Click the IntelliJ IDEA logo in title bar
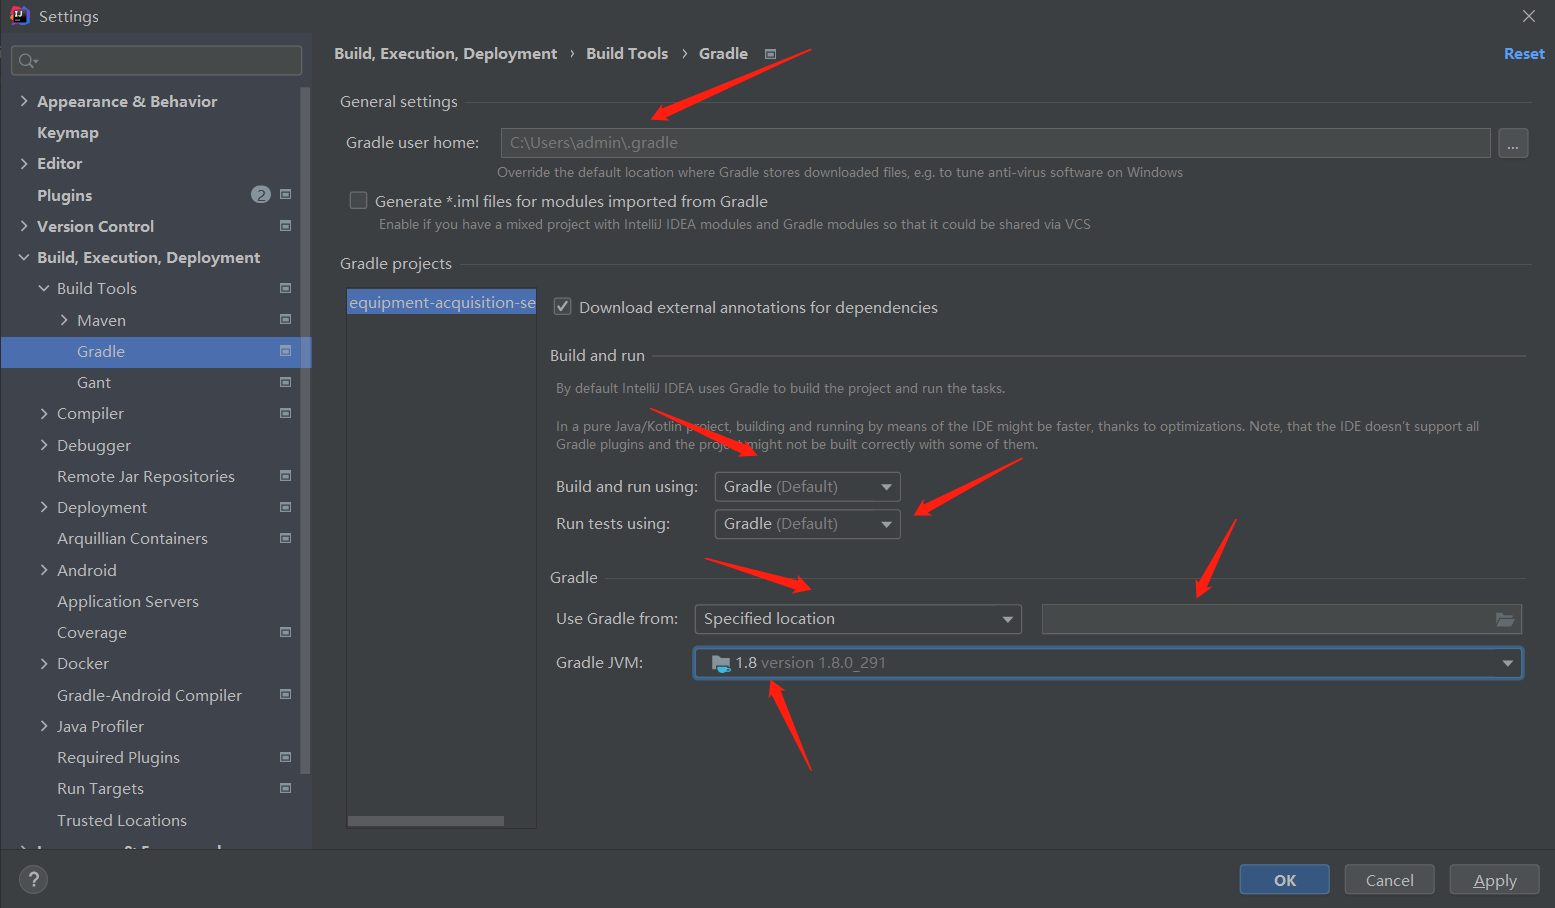Image resolution: width=1555 pixels, height=908 pixels. pos(19,15)
